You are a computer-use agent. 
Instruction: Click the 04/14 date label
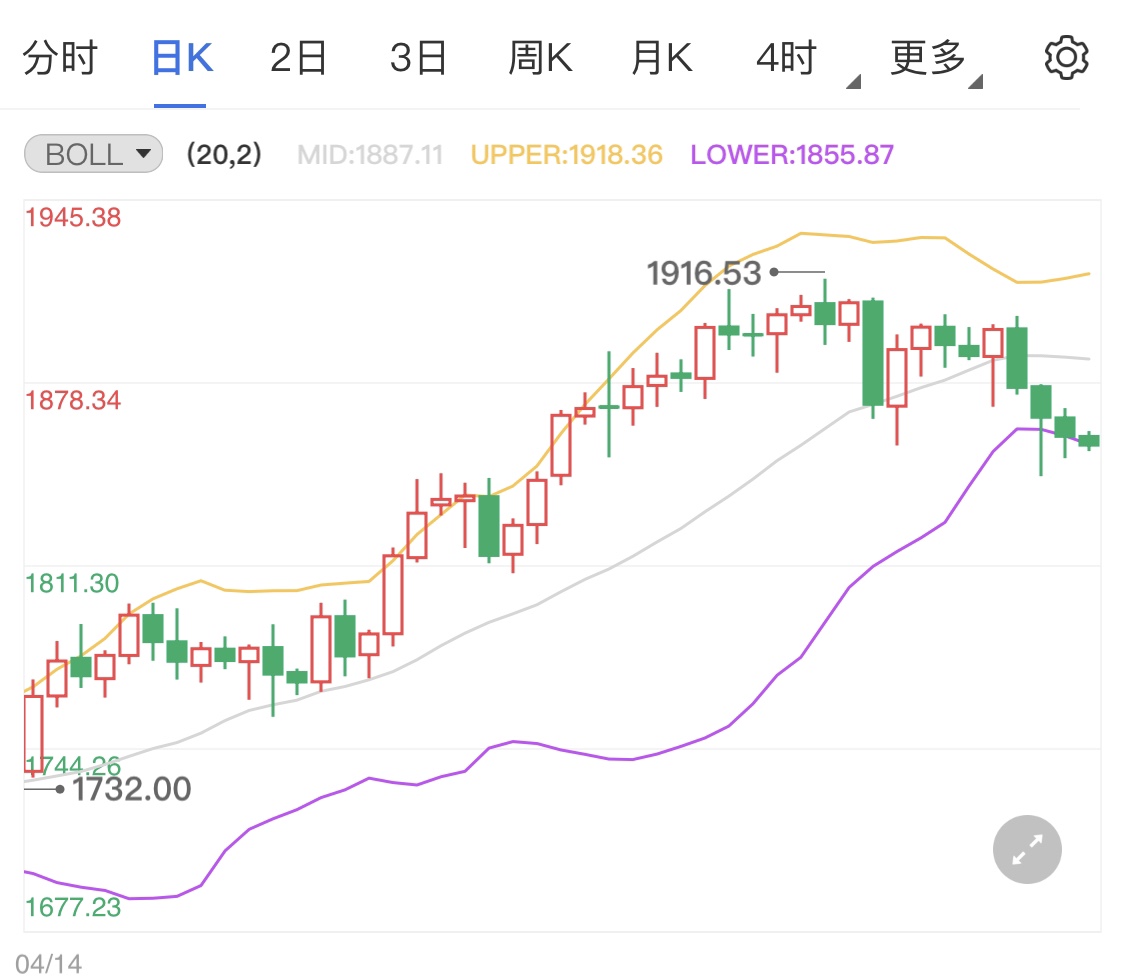48,963
